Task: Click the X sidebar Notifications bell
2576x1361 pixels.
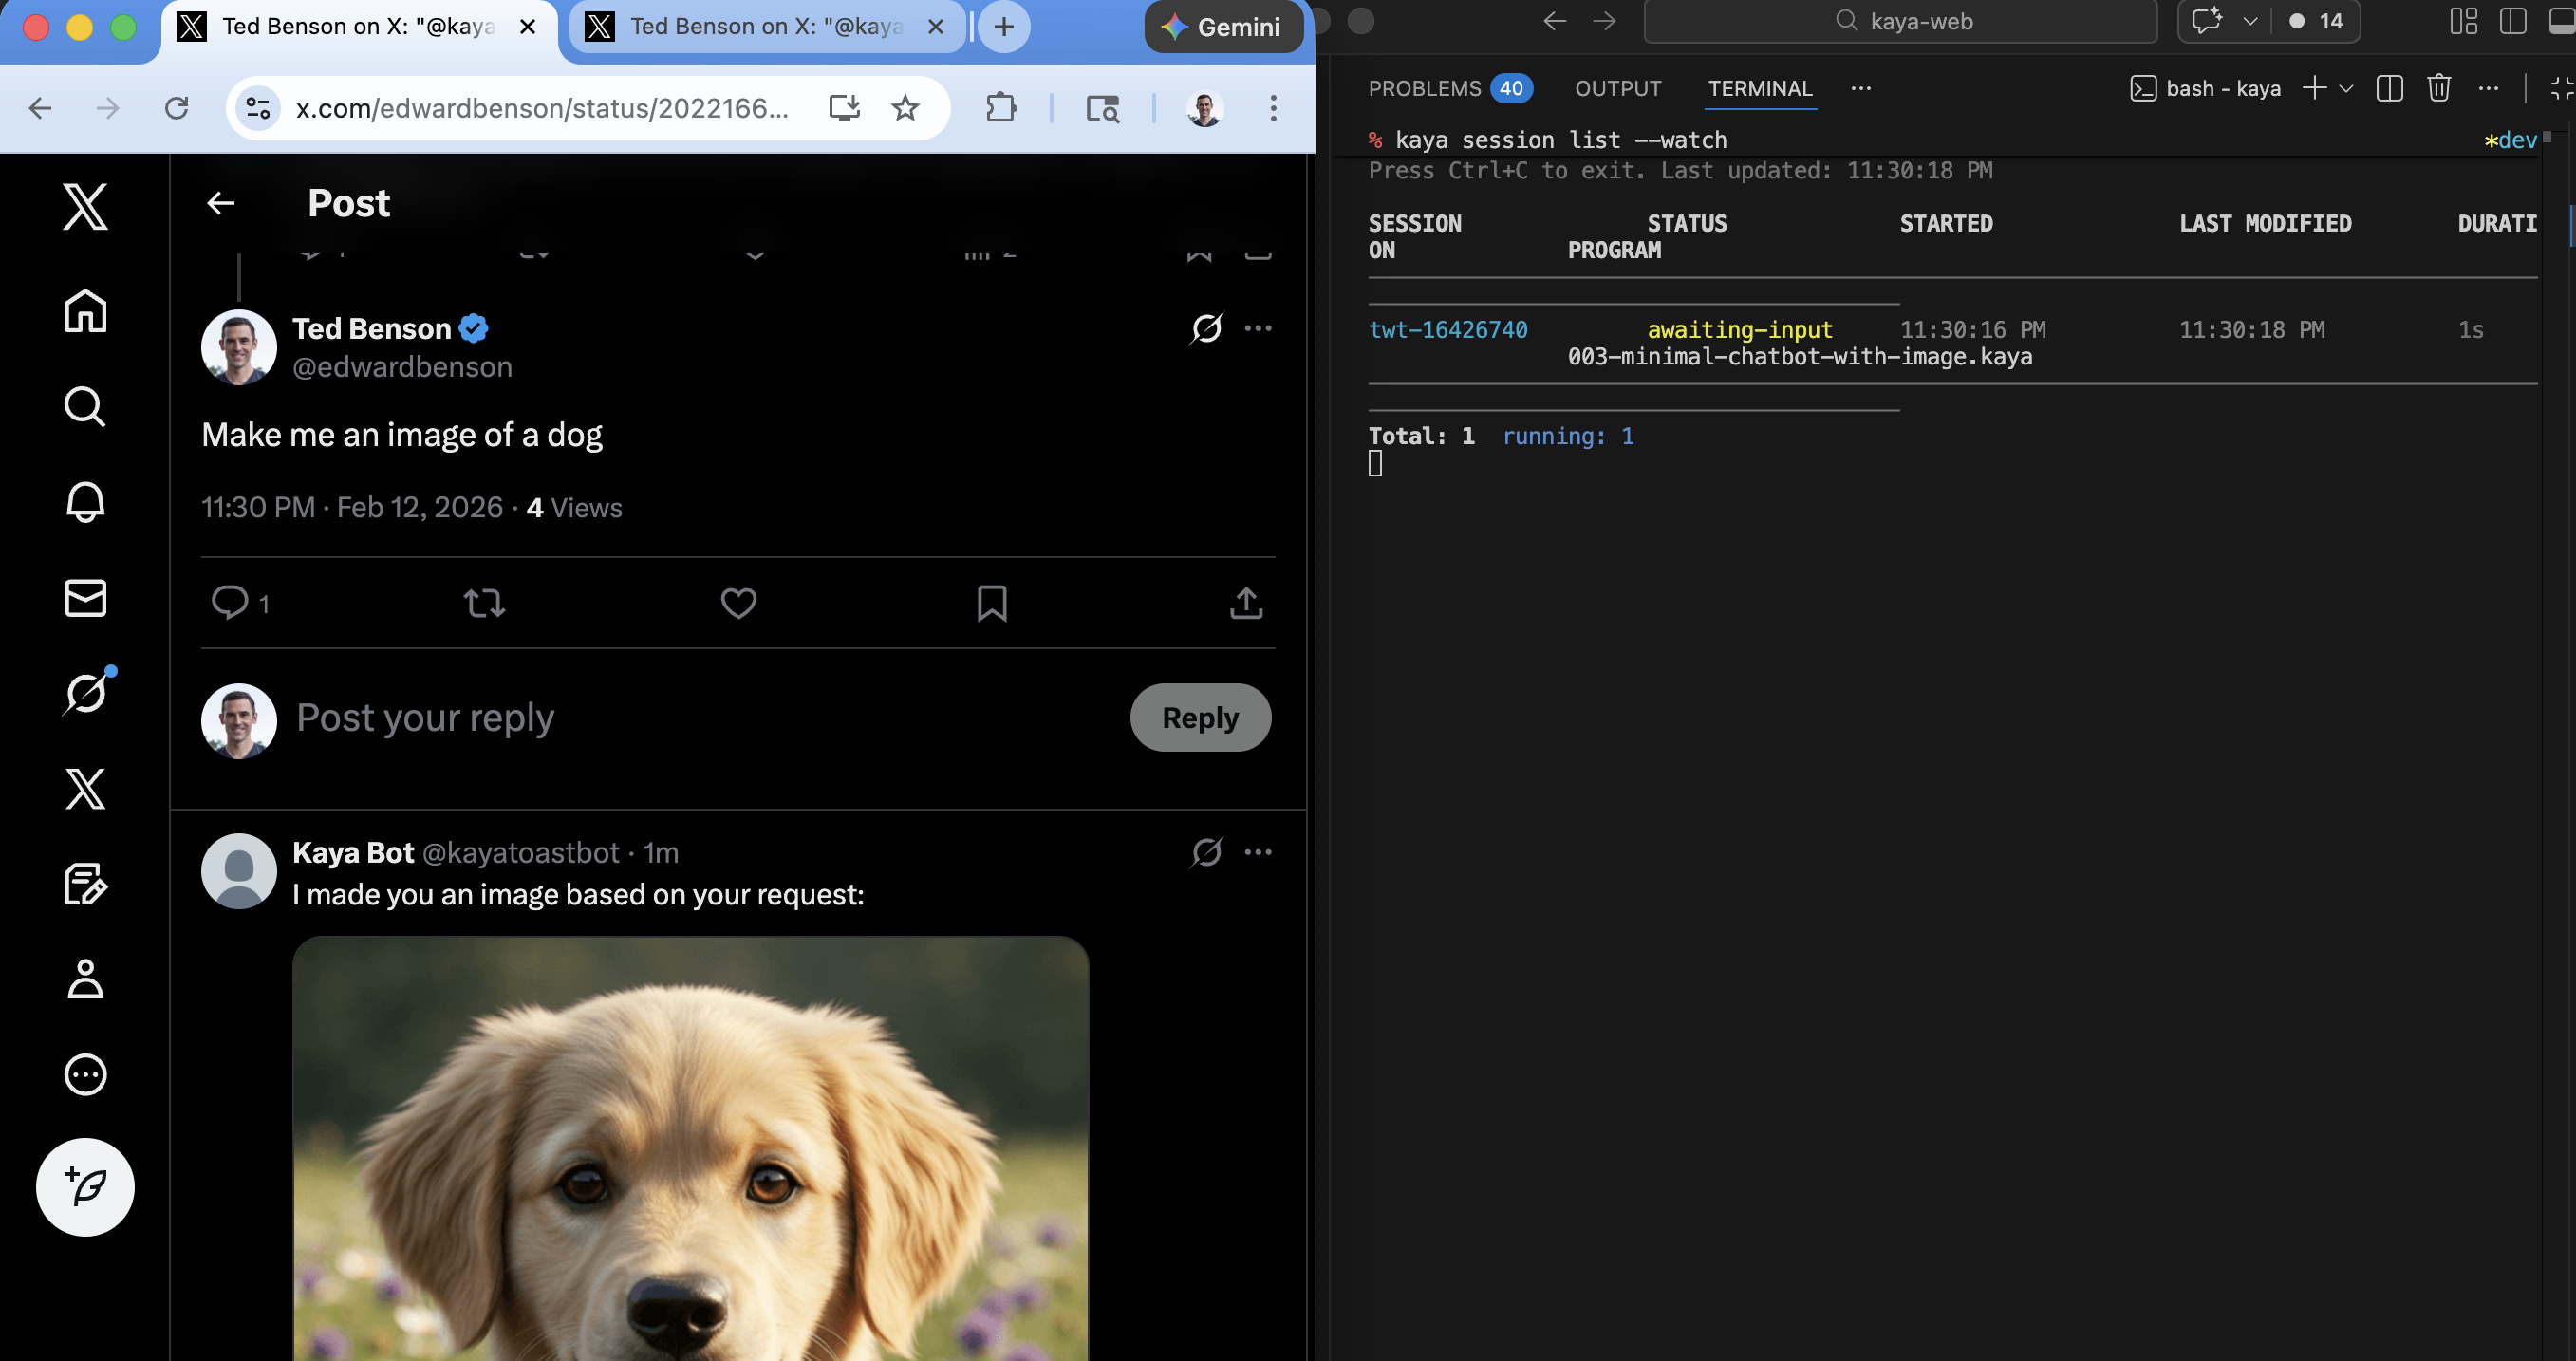Action: 85,502
